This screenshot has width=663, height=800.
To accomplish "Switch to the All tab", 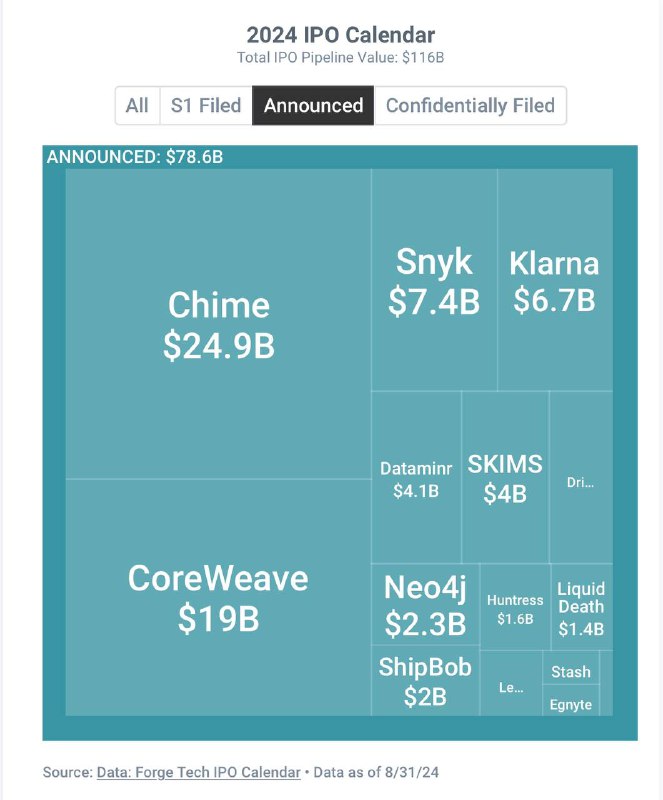I will 137,106.
